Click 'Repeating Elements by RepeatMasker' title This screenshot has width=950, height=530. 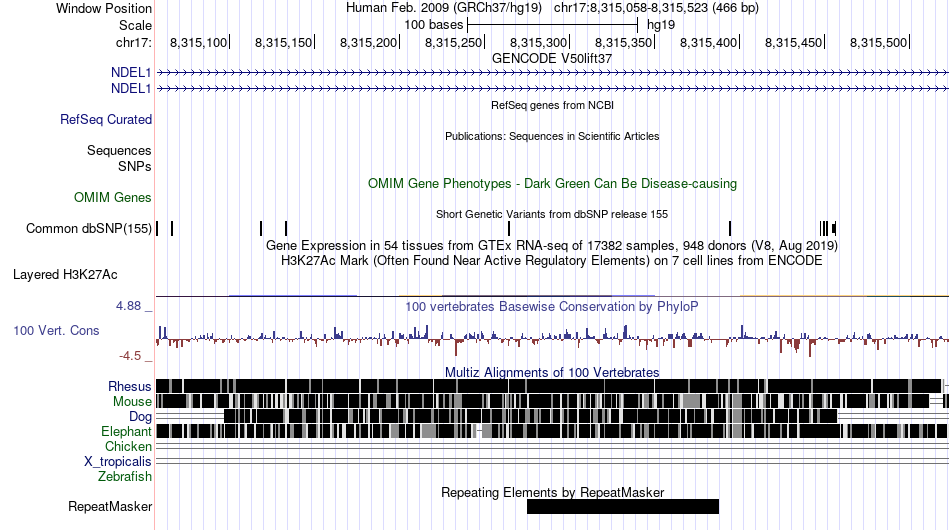553,492
